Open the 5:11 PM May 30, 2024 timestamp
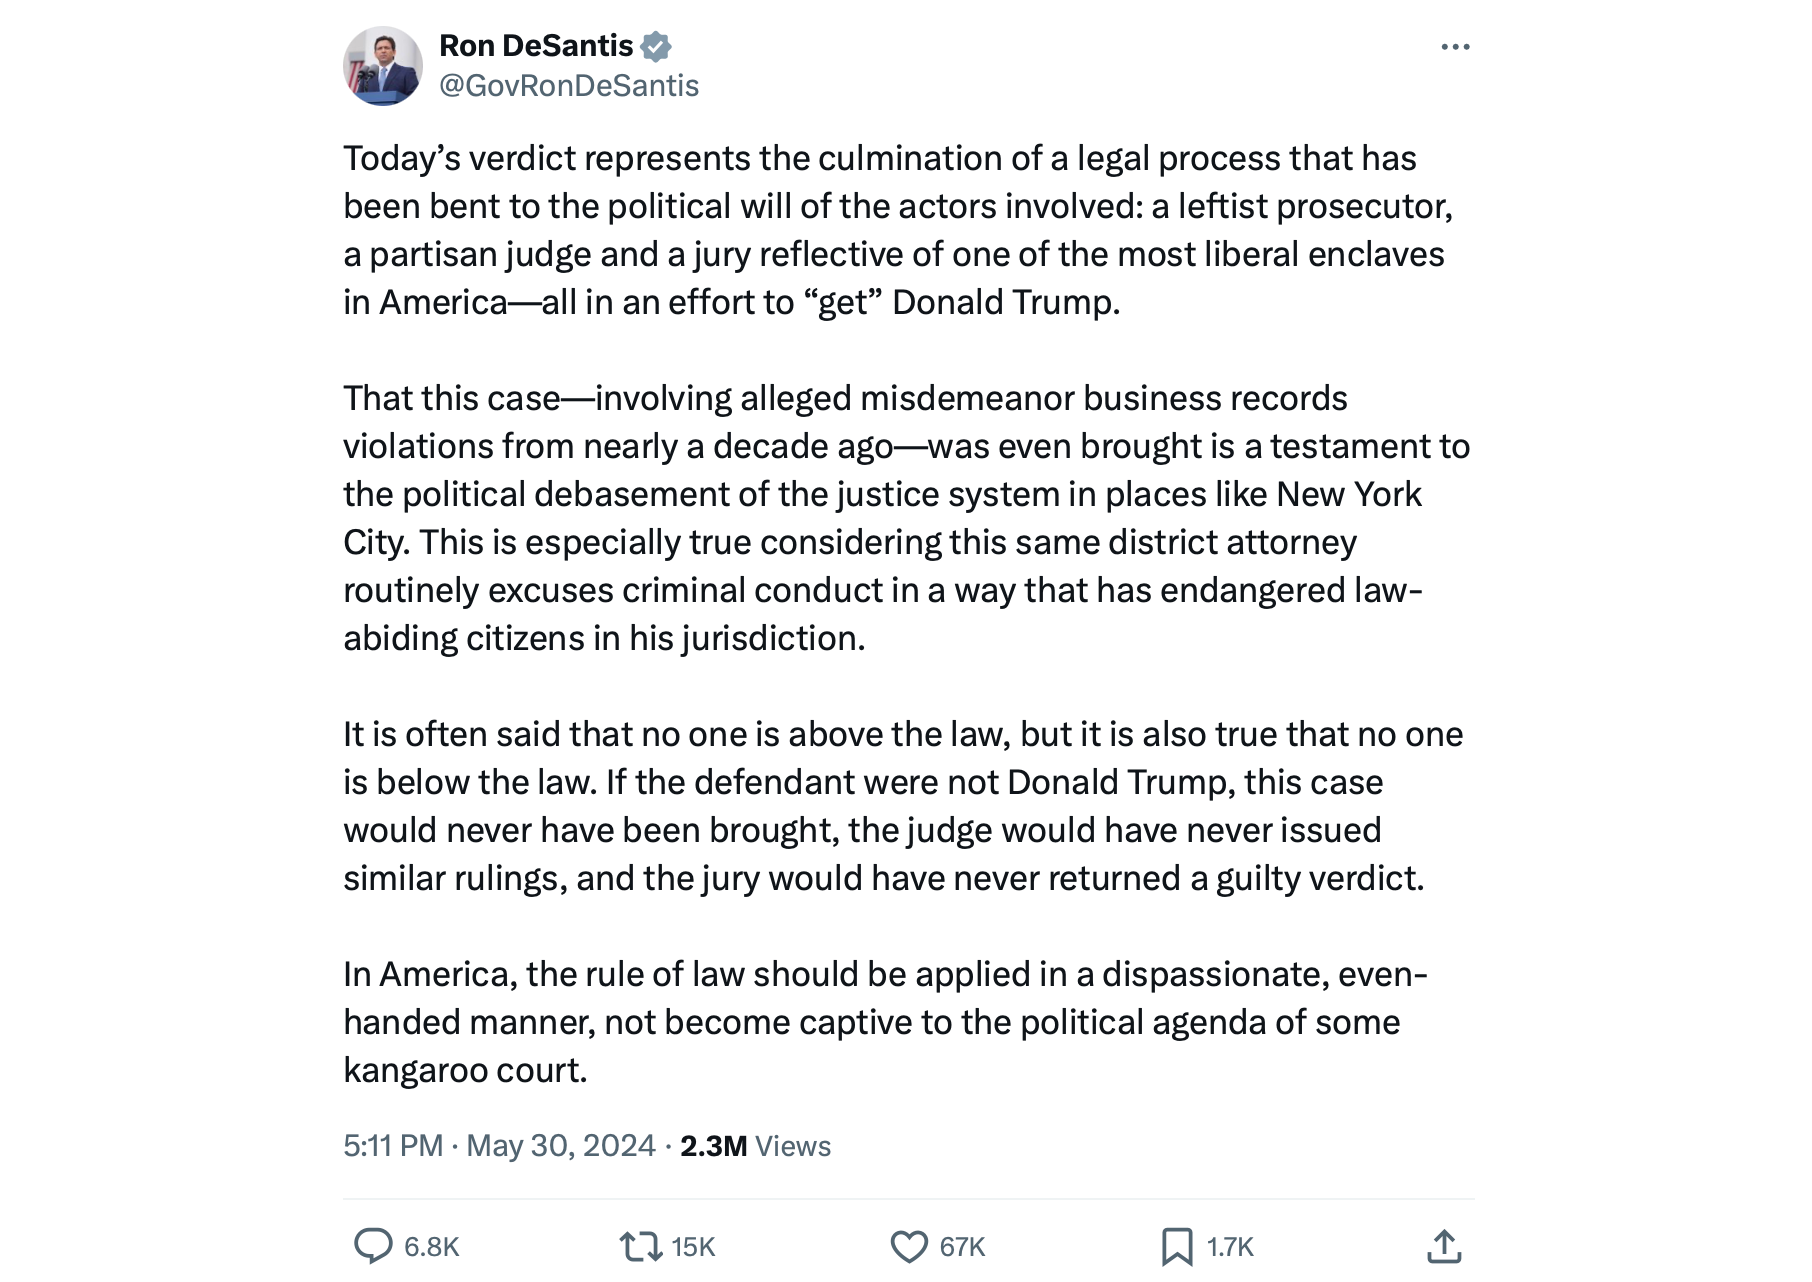 tap(499, 1146)
